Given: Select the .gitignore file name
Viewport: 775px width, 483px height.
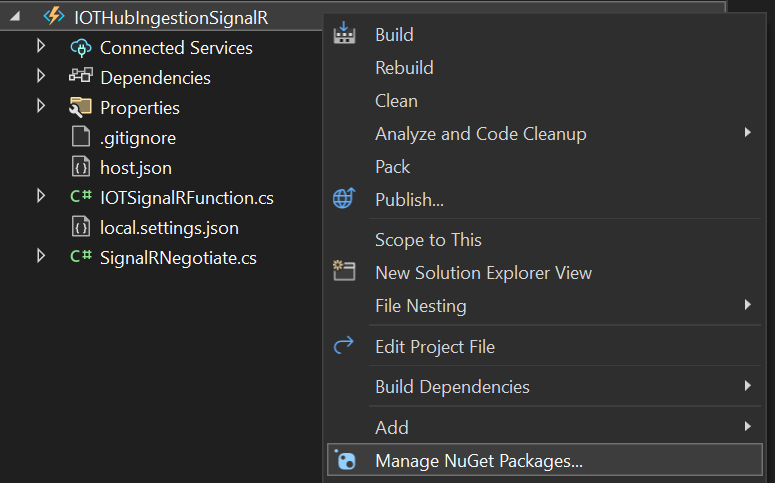Looking at the screenshot, I should pos(138,138).
